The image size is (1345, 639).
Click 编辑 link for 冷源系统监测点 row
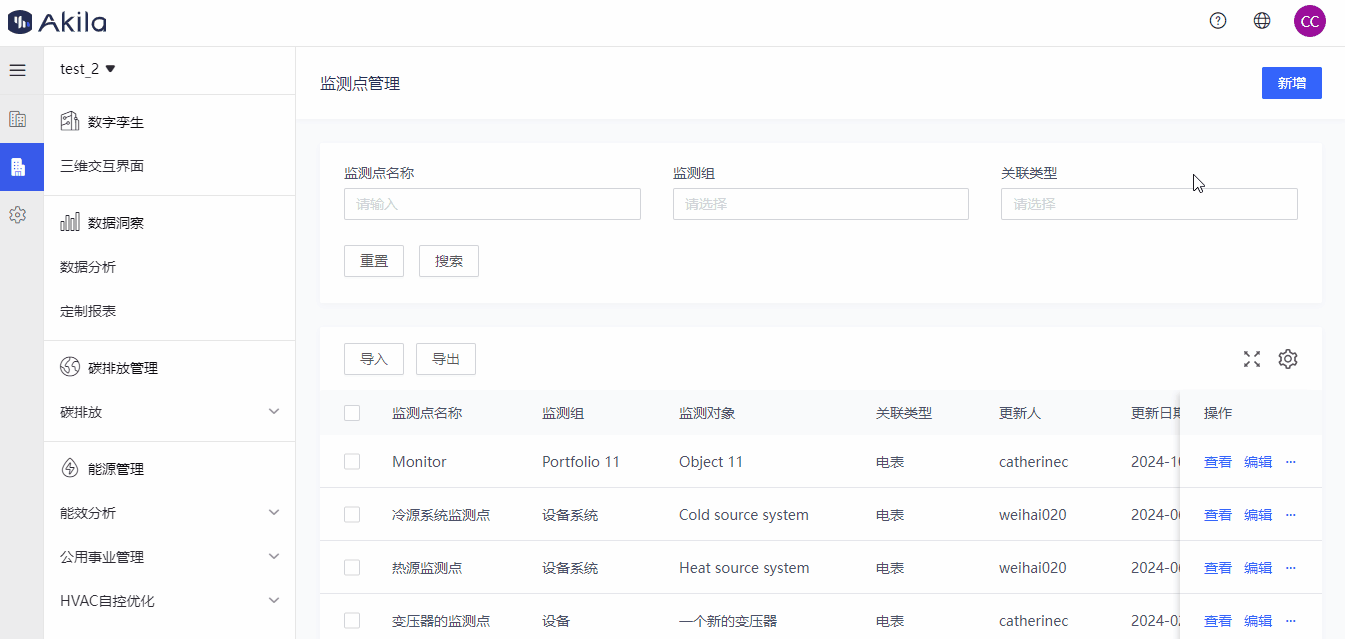click(1257, 515)
